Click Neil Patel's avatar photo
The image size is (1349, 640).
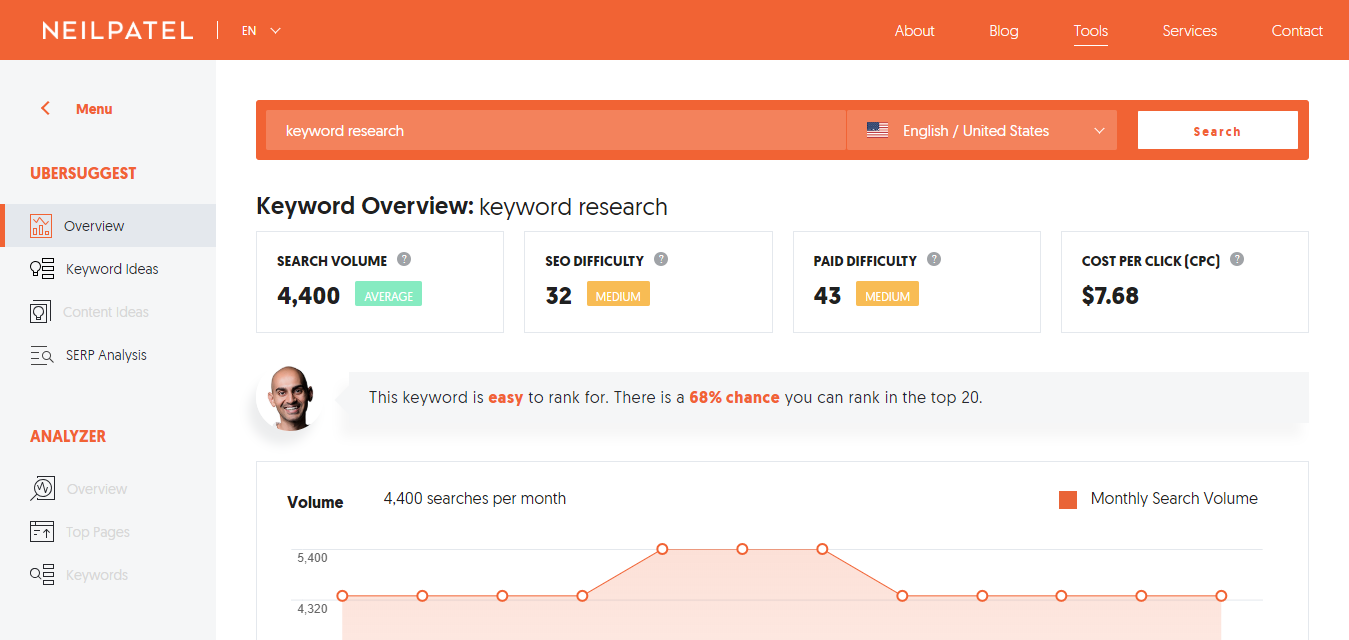[287, 398]
